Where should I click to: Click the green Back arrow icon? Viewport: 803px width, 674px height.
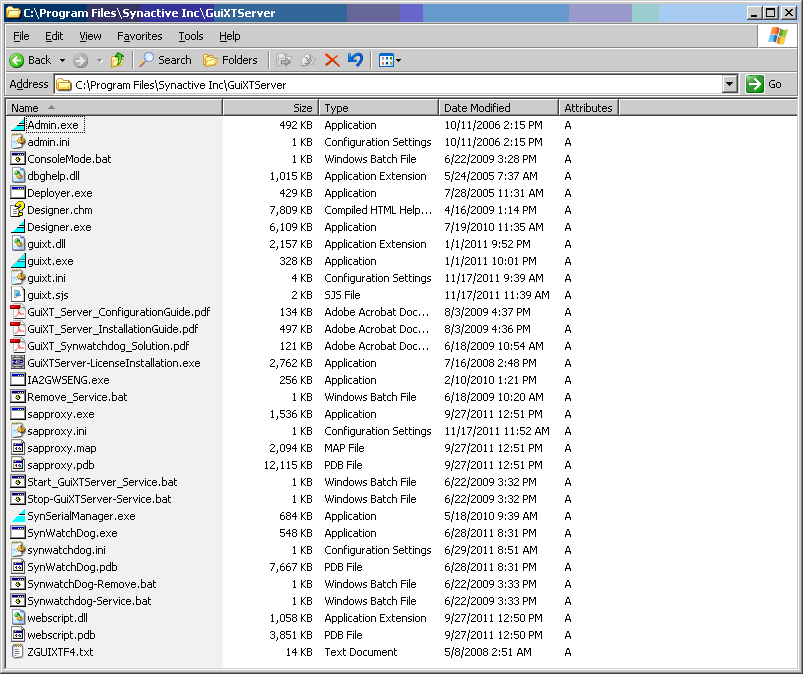tap(16, 60)
